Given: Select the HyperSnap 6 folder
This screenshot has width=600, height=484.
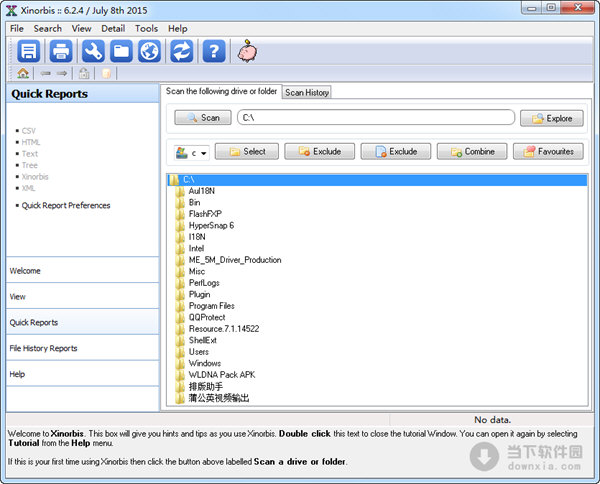Looking at the screenshot, I should (x=211, y=225).
